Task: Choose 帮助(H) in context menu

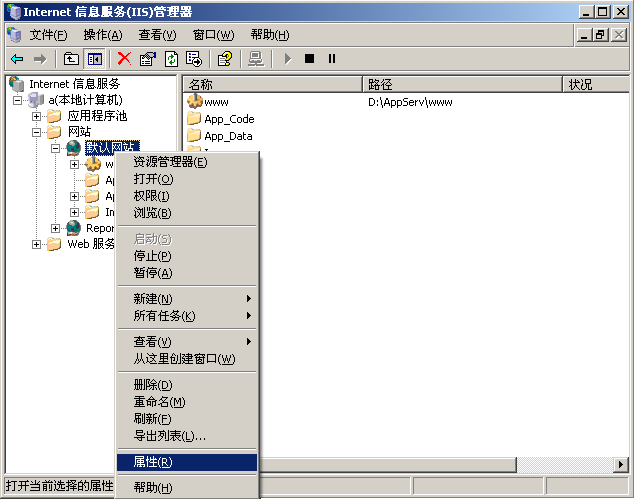Action: pyautogui.click(x=187, y=488)
